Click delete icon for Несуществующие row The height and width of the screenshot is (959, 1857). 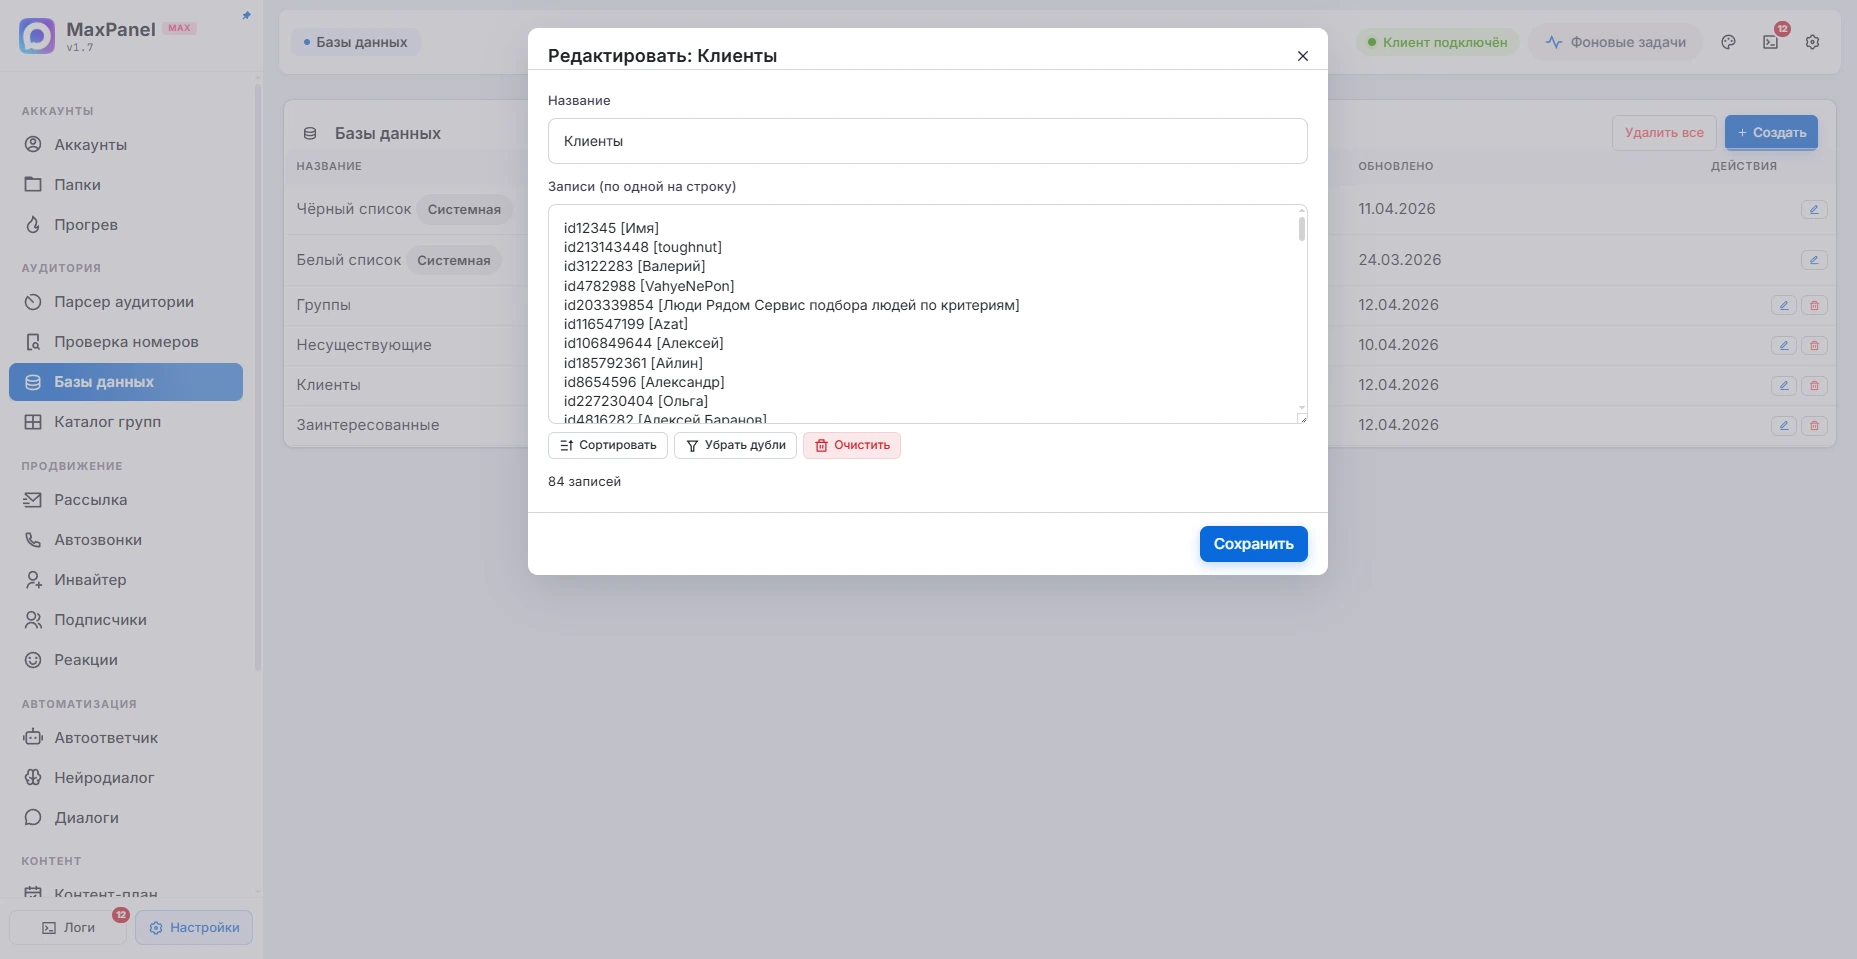point(1814,345)
